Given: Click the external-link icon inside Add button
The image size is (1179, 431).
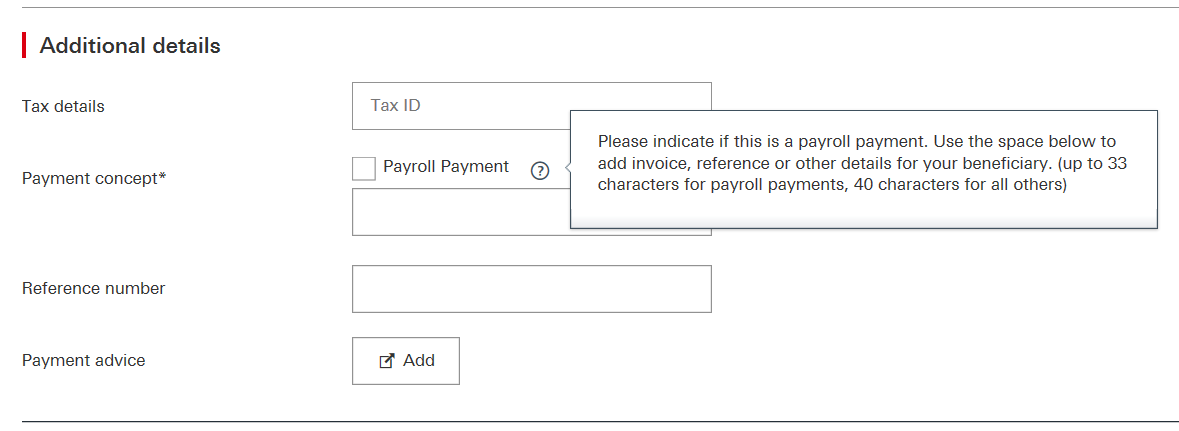Looking at the screenshot, I should (386, 361).
